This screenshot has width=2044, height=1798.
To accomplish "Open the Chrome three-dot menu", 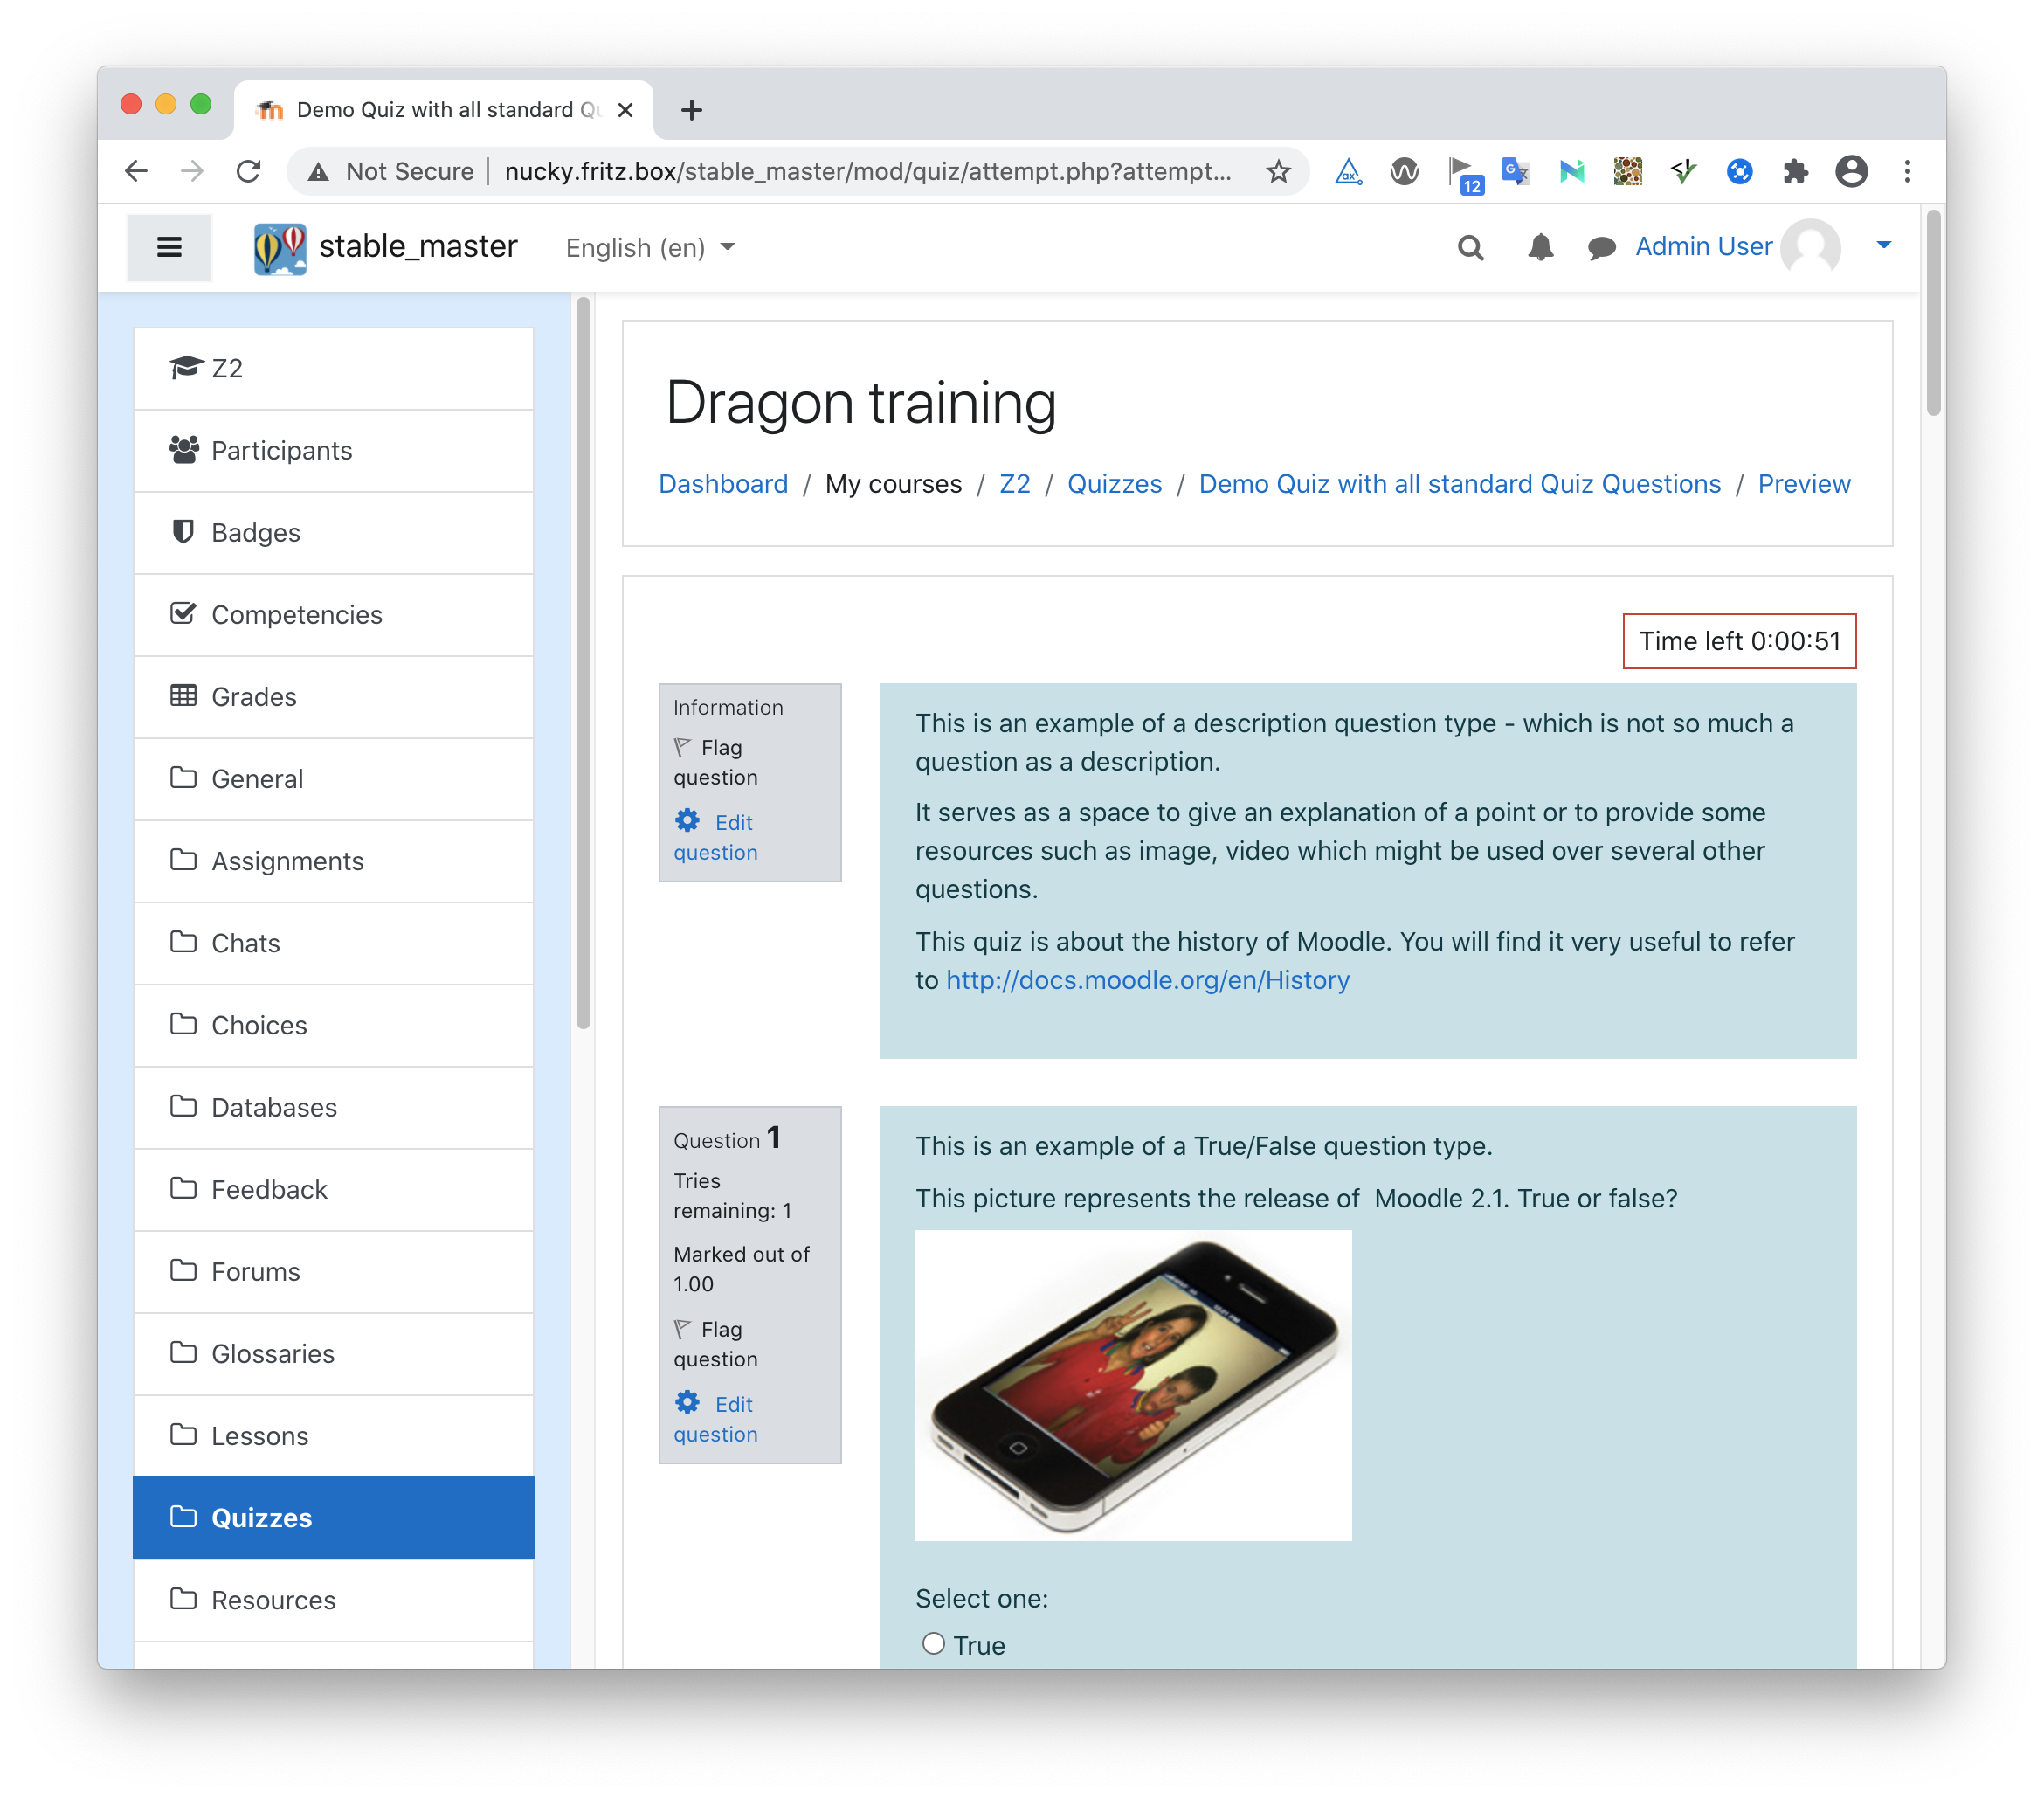I will [x=1907, y=171].
